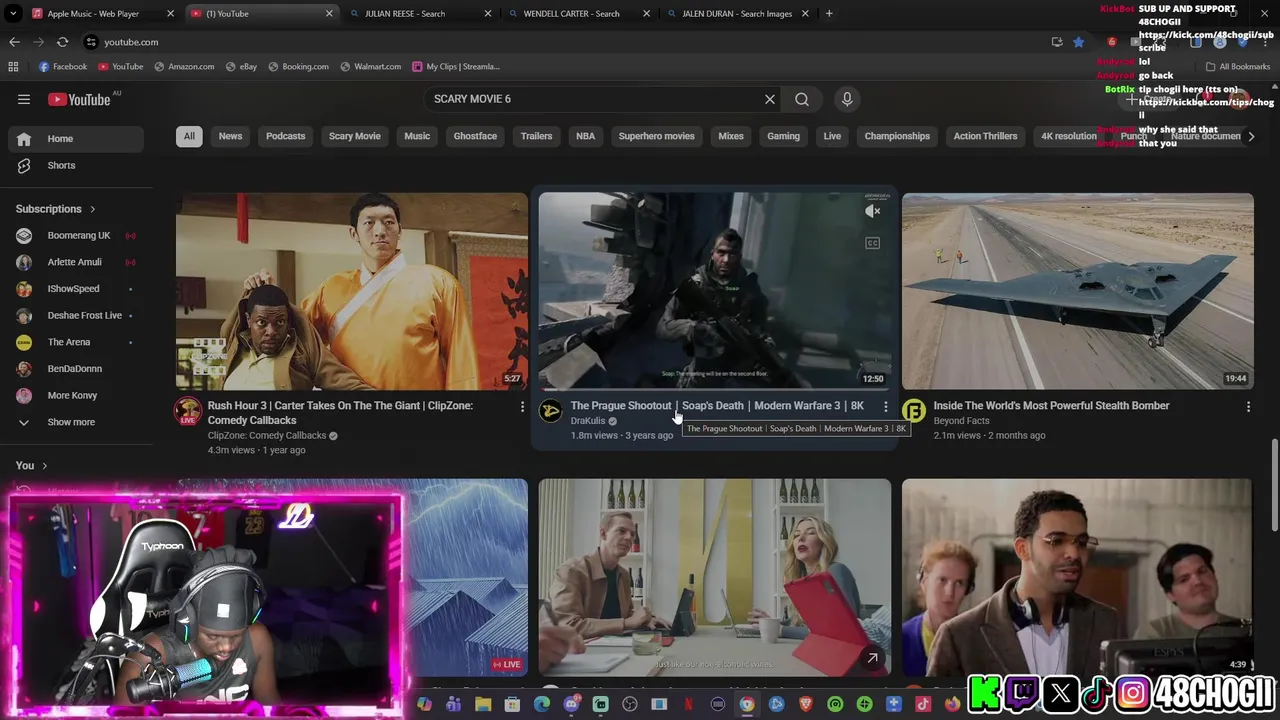Open the YouTube guide hamburger menu
This screenshot has height=720, width=1280.
(24, 99)
